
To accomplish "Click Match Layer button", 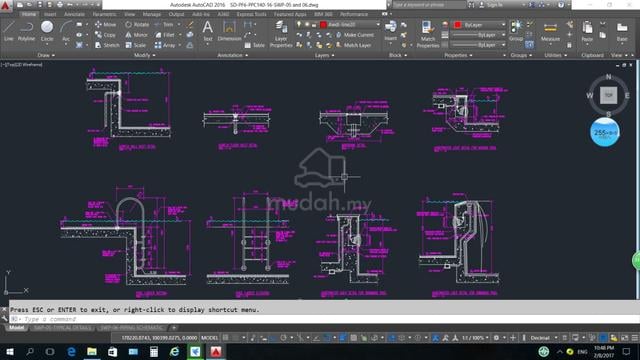I will (x=353, y=45).
